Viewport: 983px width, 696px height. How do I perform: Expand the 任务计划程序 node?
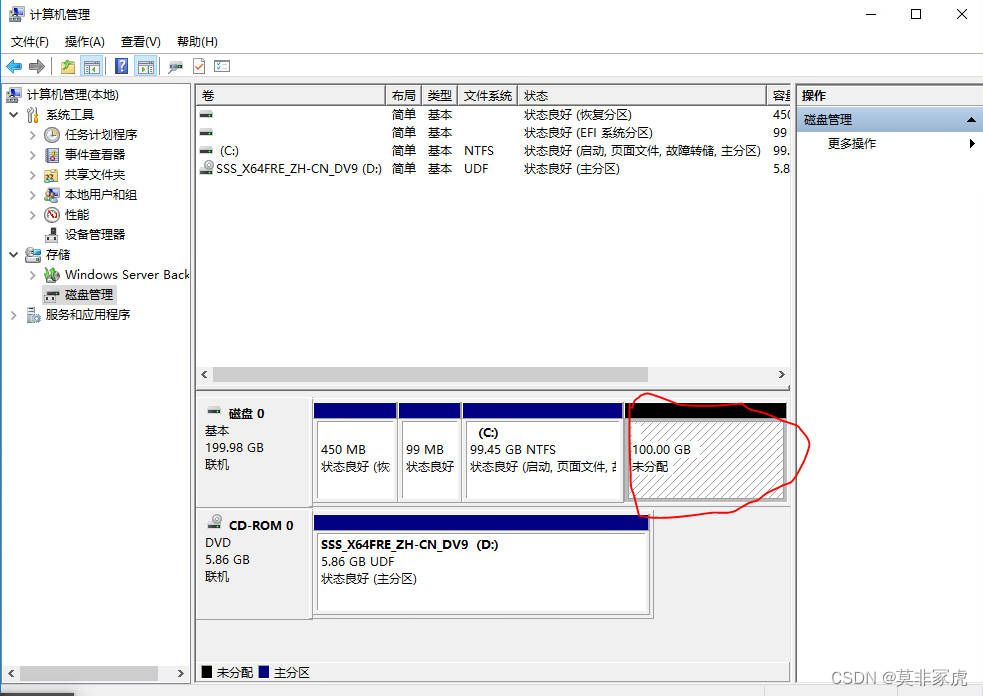click(33, 135)
